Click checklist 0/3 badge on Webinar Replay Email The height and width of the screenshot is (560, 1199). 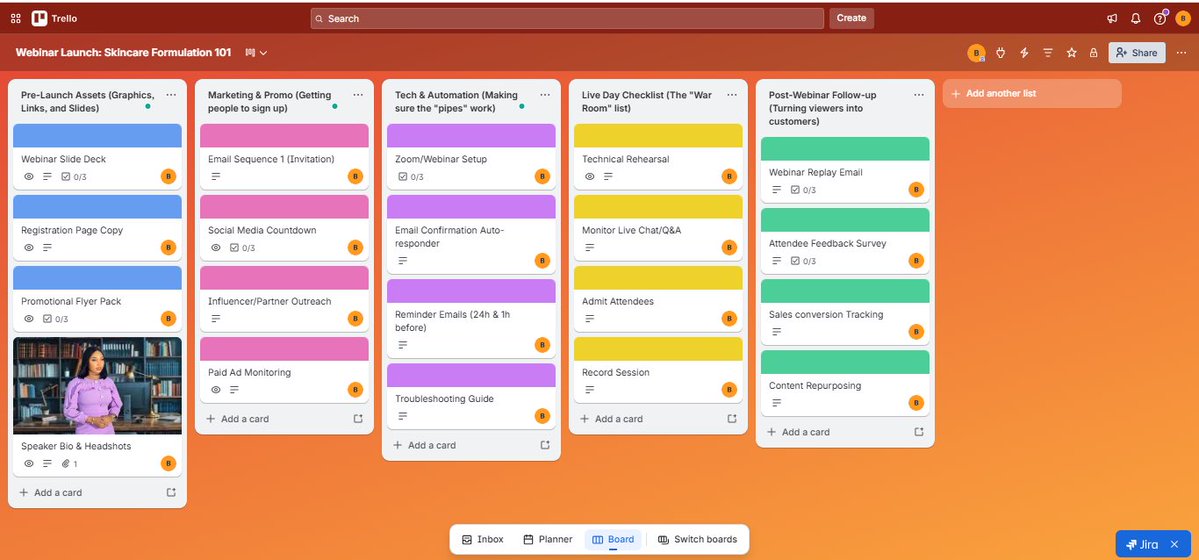click(x=803, y=190)
